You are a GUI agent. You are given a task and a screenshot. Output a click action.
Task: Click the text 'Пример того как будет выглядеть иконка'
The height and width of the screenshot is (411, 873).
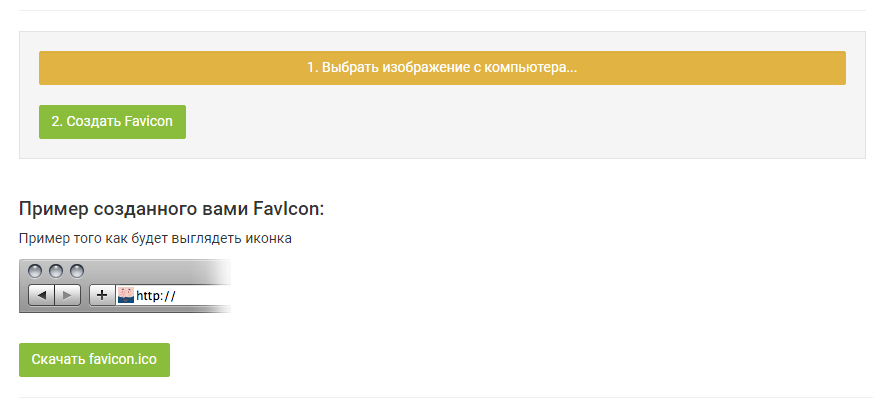155,238
